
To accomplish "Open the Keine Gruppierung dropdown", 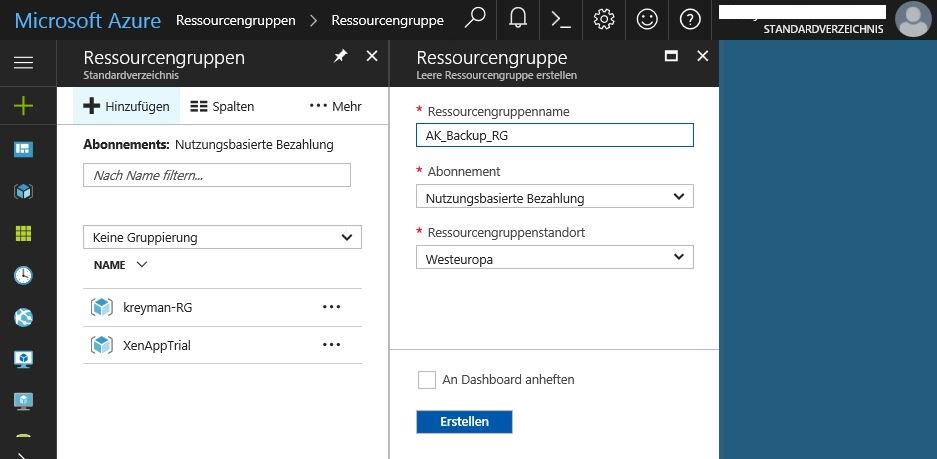I will pyautogui.click(x=222, y=237).
